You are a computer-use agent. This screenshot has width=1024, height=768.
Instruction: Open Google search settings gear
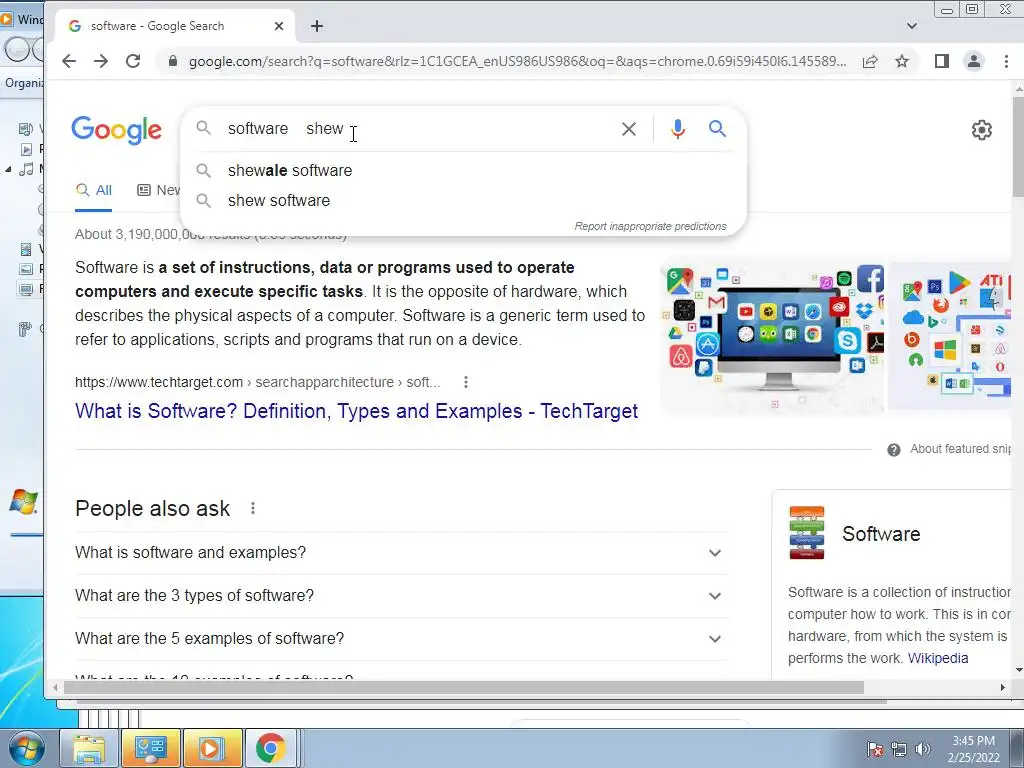pyautogui.click(x=982, y=130)
